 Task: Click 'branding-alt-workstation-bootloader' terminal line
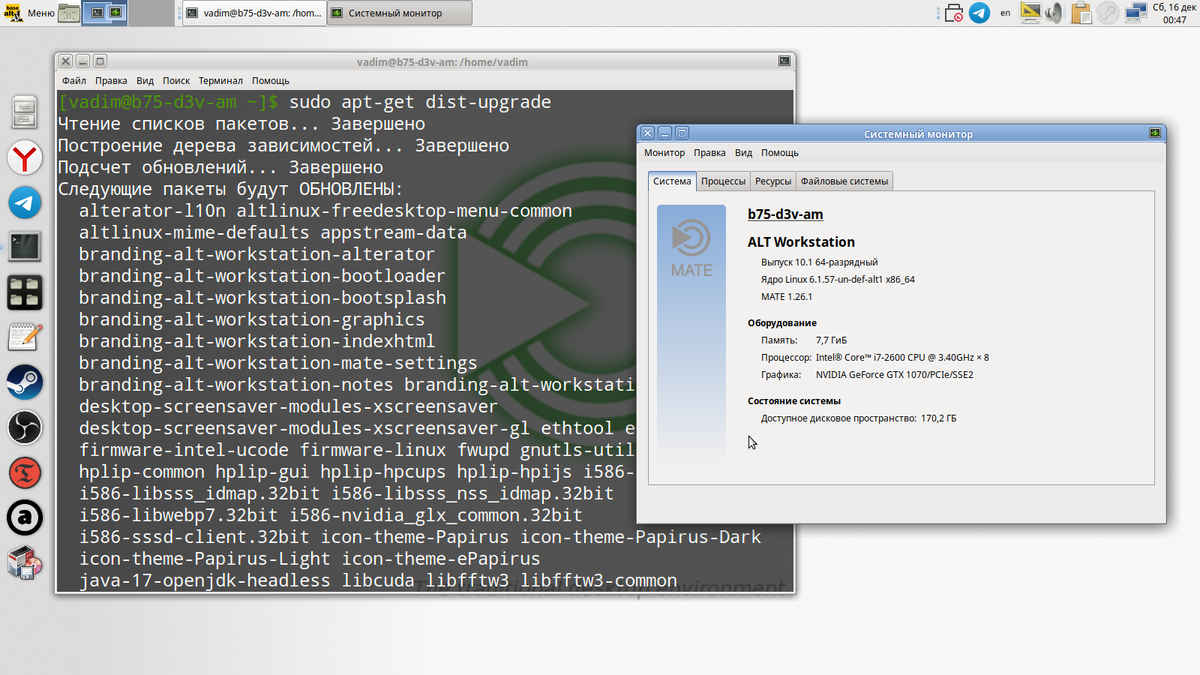[x=262, y=276]
